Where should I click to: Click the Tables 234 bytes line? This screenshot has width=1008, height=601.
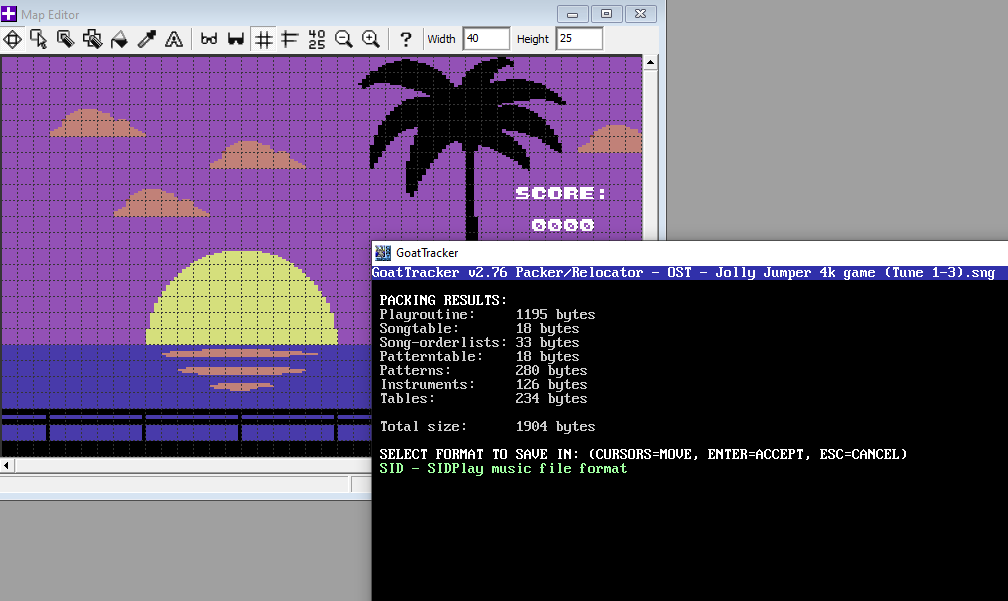[x=483, y=399]
